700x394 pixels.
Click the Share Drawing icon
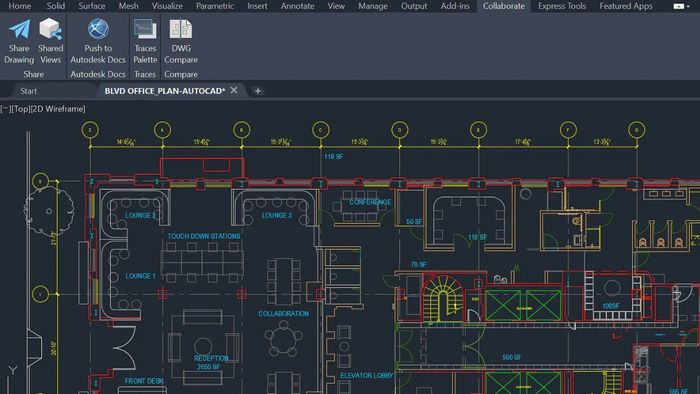click(19, 41)
